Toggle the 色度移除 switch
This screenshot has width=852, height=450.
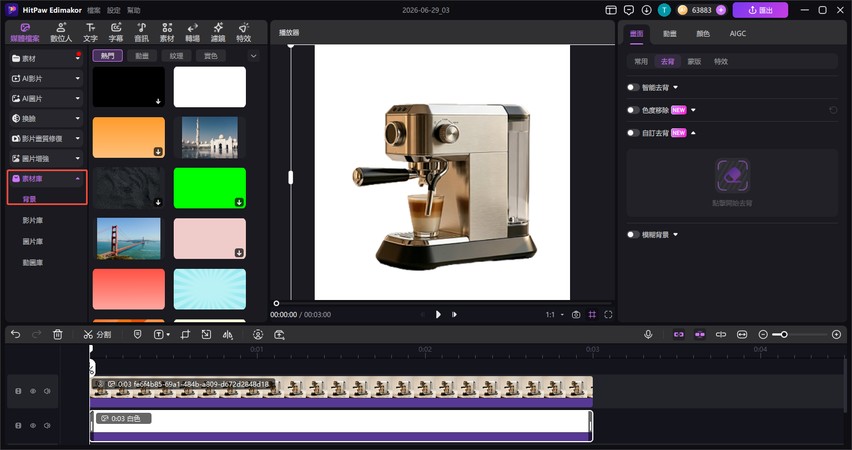(x=633, y=110)
